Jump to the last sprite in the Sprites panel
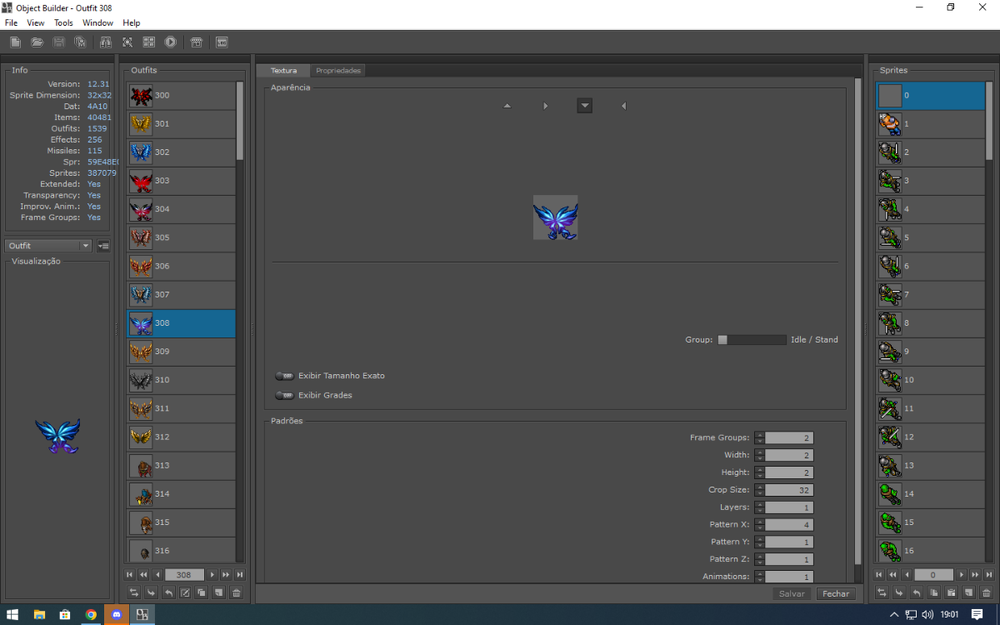Screen dimensions: 1000x625 tap(989, 575)
